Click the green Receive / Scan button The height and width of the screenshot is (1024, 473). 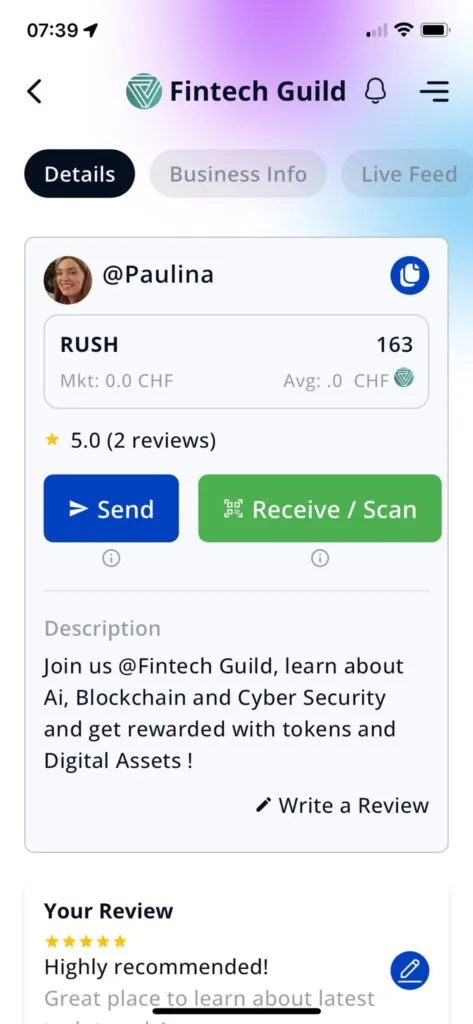(x=320, y=508)
